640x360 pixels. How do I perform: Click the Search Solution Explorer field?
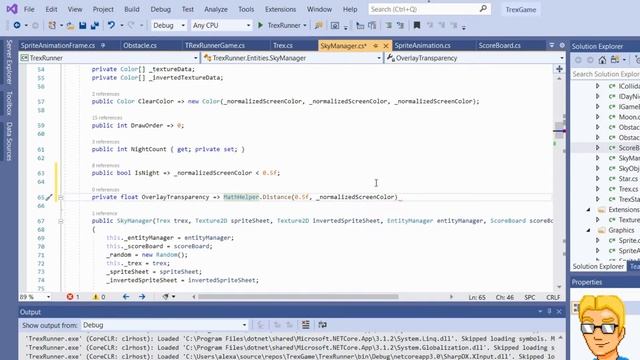(x=605, y=74)
